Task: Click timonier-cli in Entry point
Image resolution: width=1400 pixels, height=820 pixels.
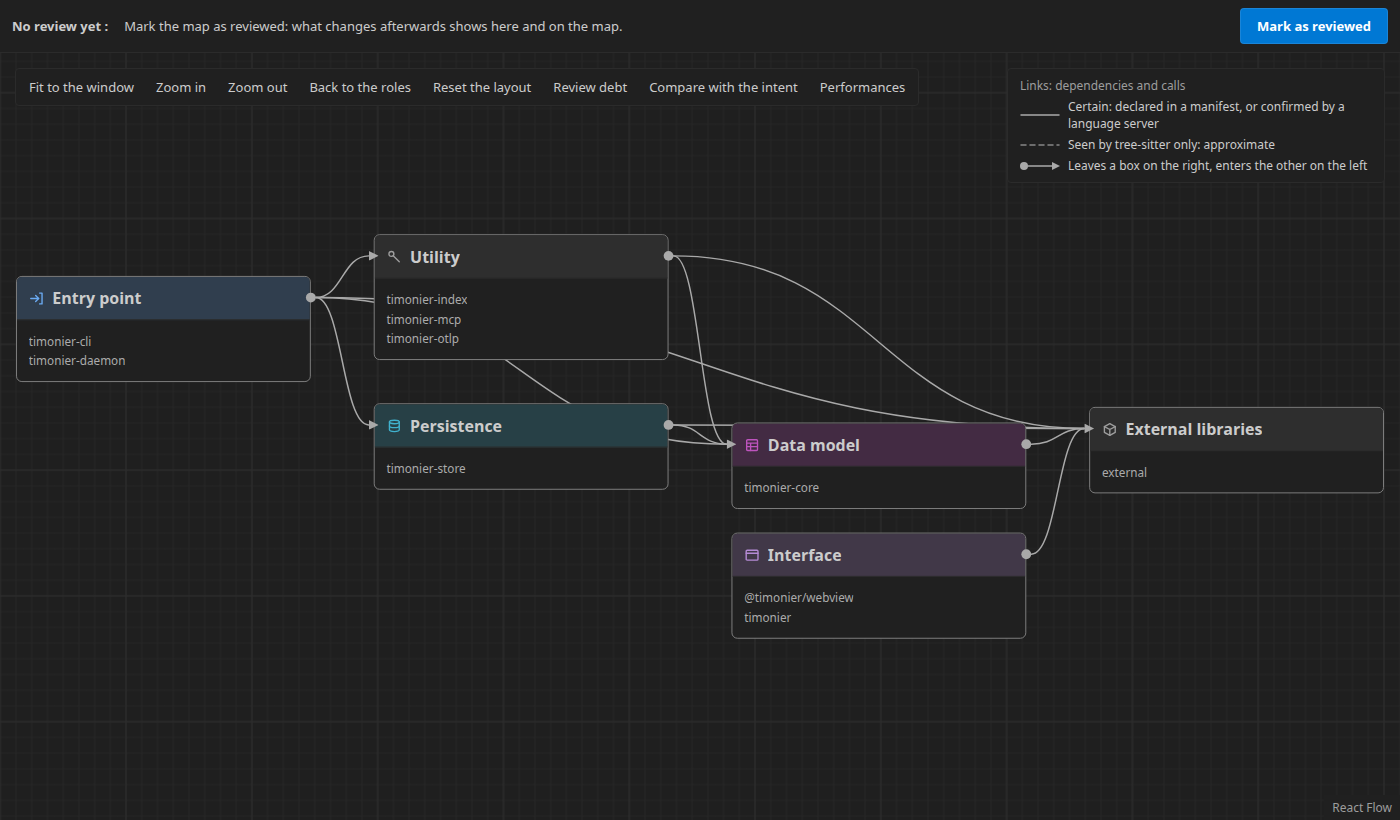Action: pyautogui.click(x=60, y=341)
